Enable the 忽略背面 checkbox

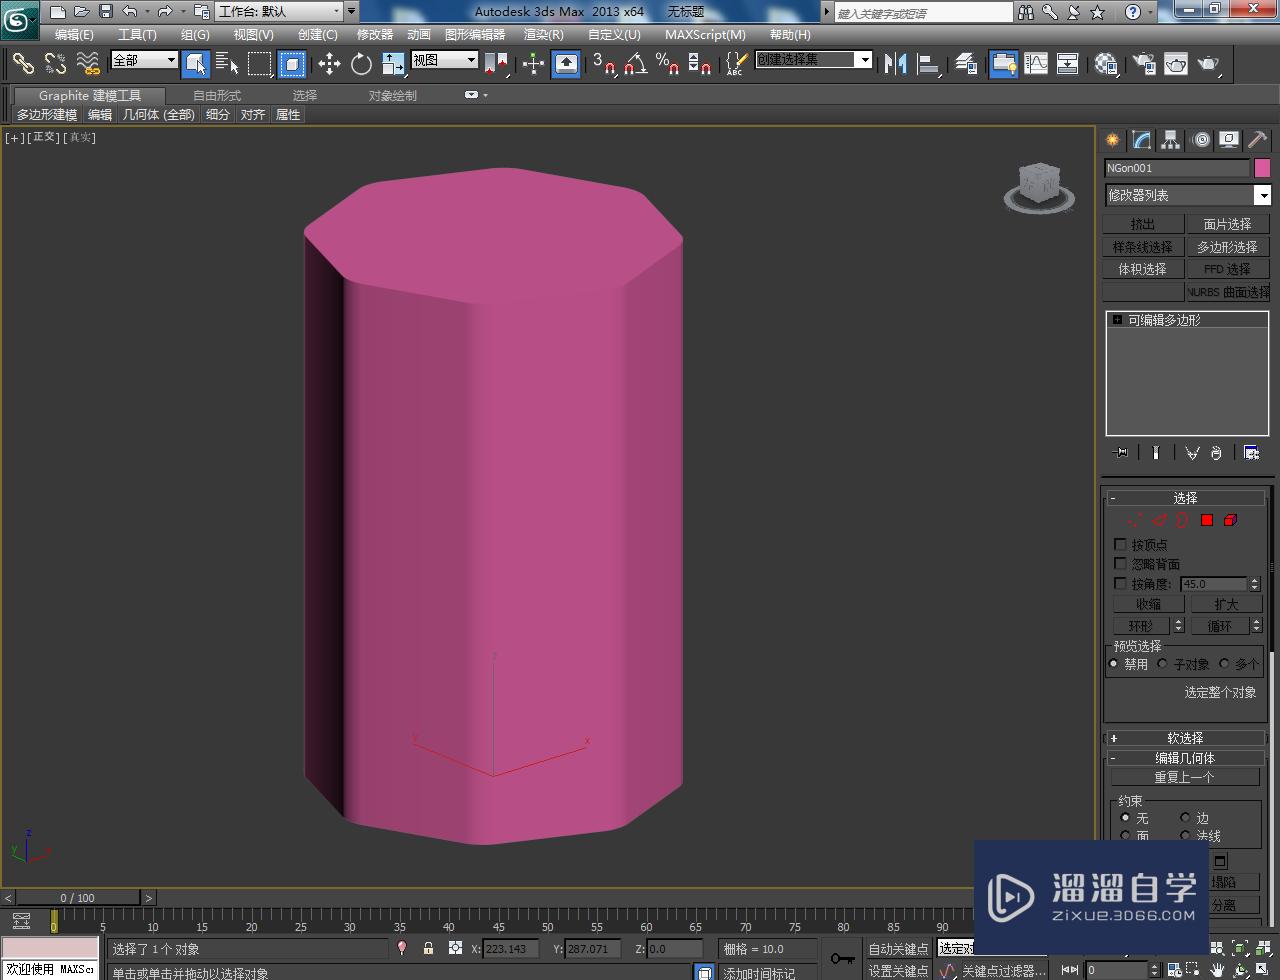[x=1120, y=564]
